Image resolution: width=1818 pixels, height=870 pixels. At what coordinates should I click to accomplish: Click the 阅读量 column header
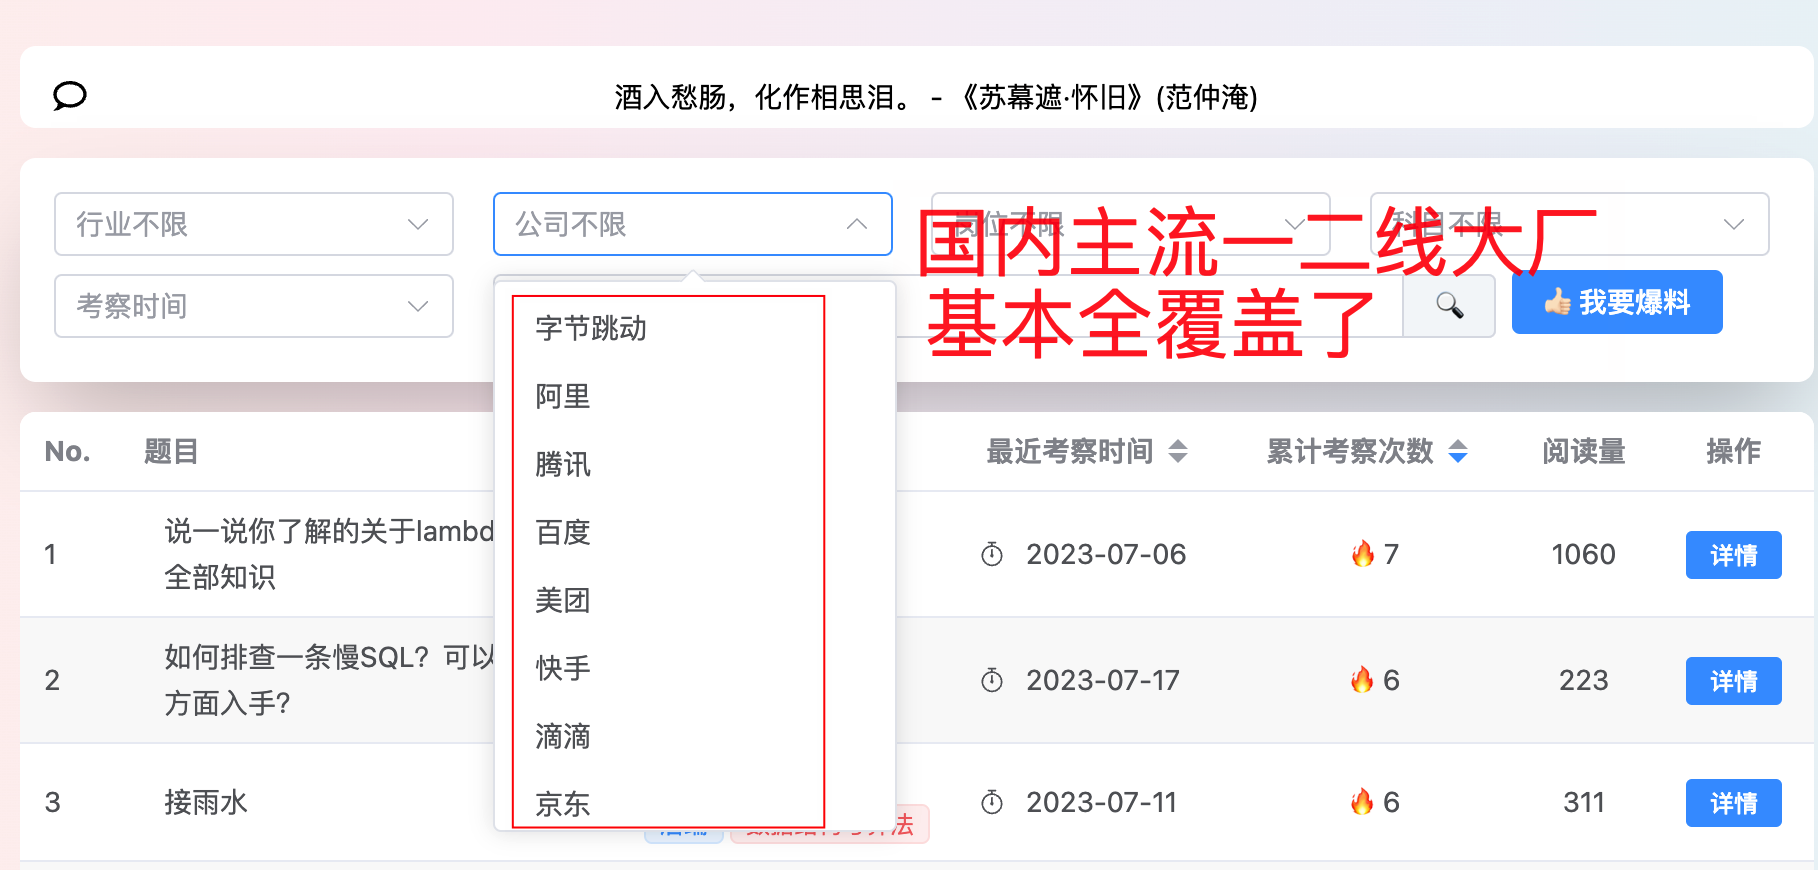click(1584, 451)
